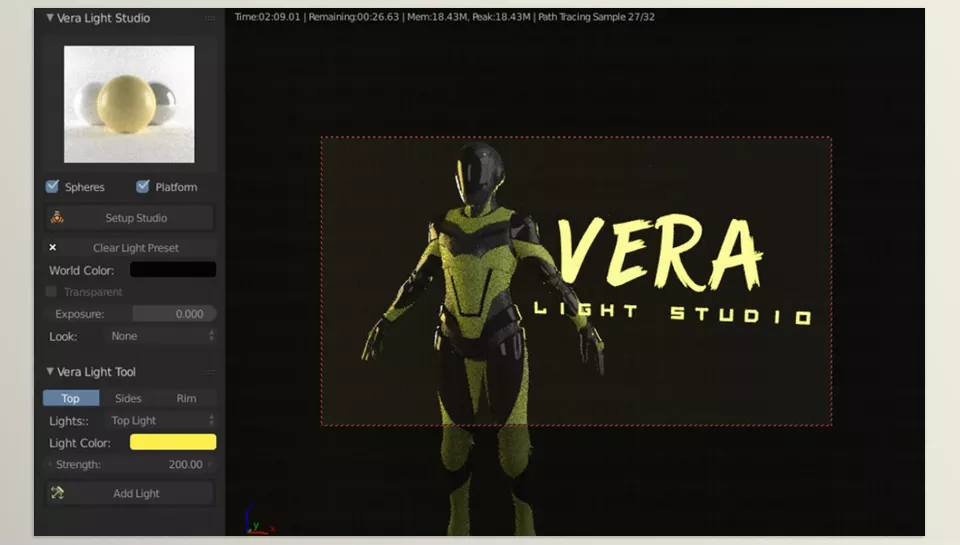The image size is (960, 545).
Task: Click the Strength value field
Action: coord(130,465)
